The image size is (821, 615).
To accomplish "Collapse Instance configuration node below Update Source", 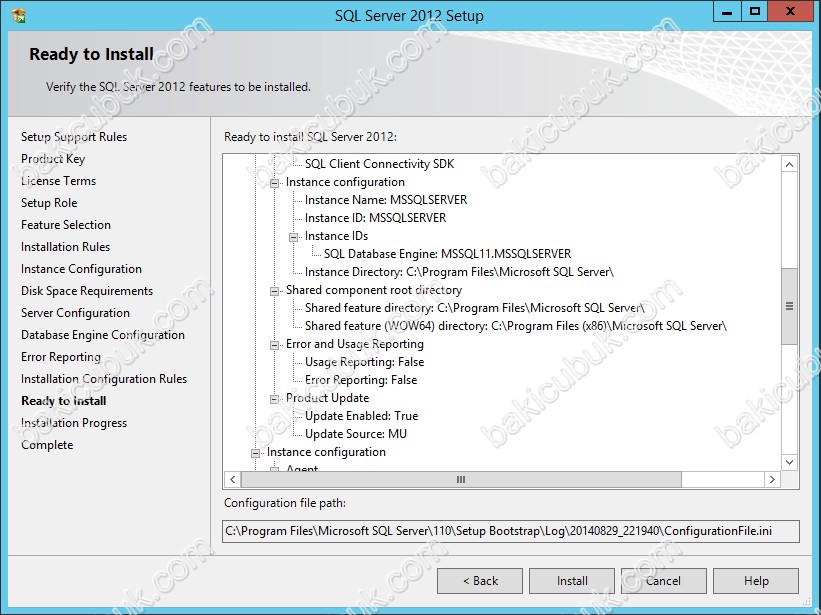I will [256, 453].
